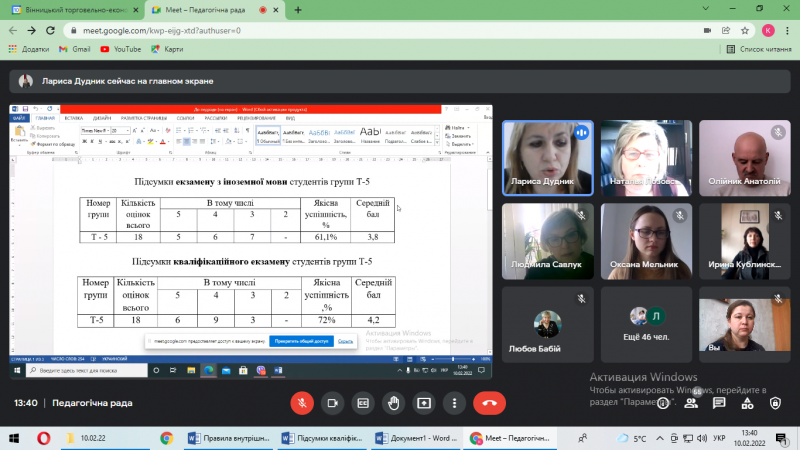Open meeting details info icon

click(x=663, y=404)
